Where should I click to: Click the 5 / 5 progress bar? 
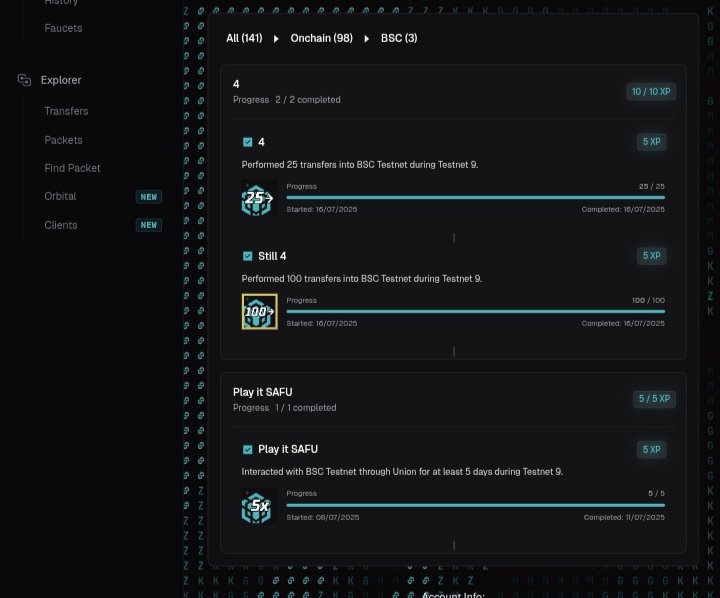pyautogui.click(x=475, y=505)
